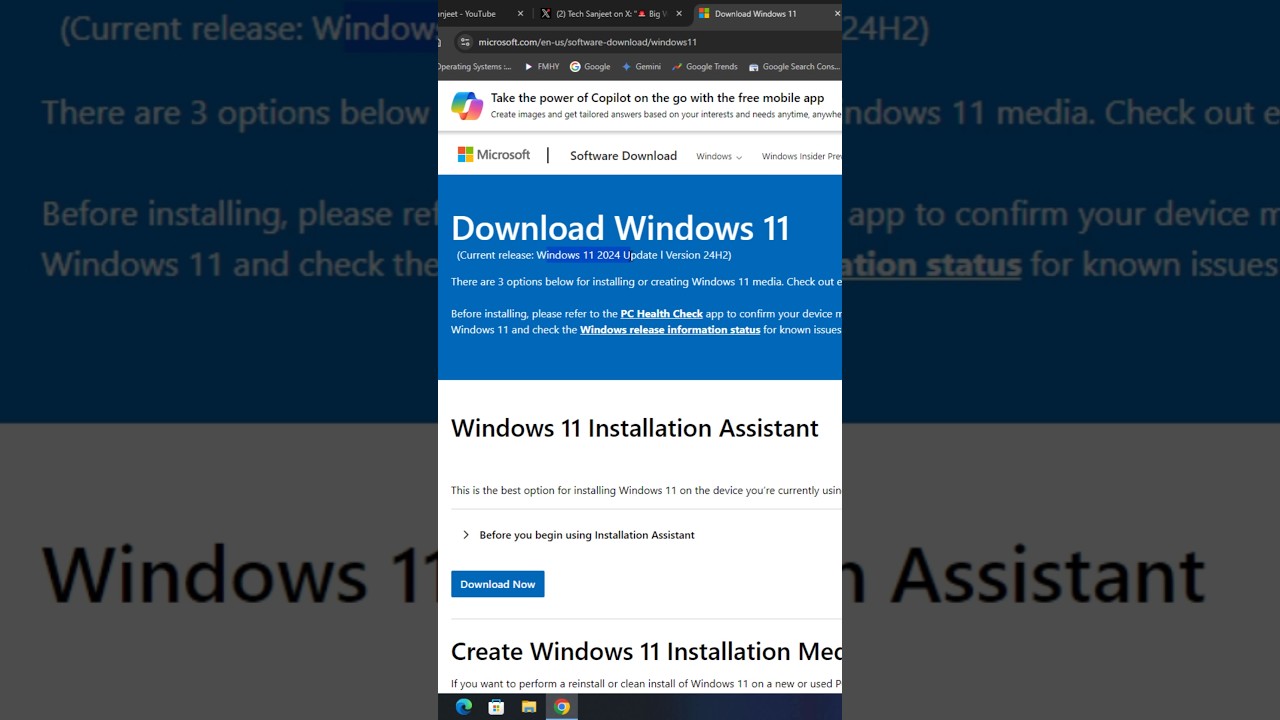Click the Download Now button

point(497,584)
